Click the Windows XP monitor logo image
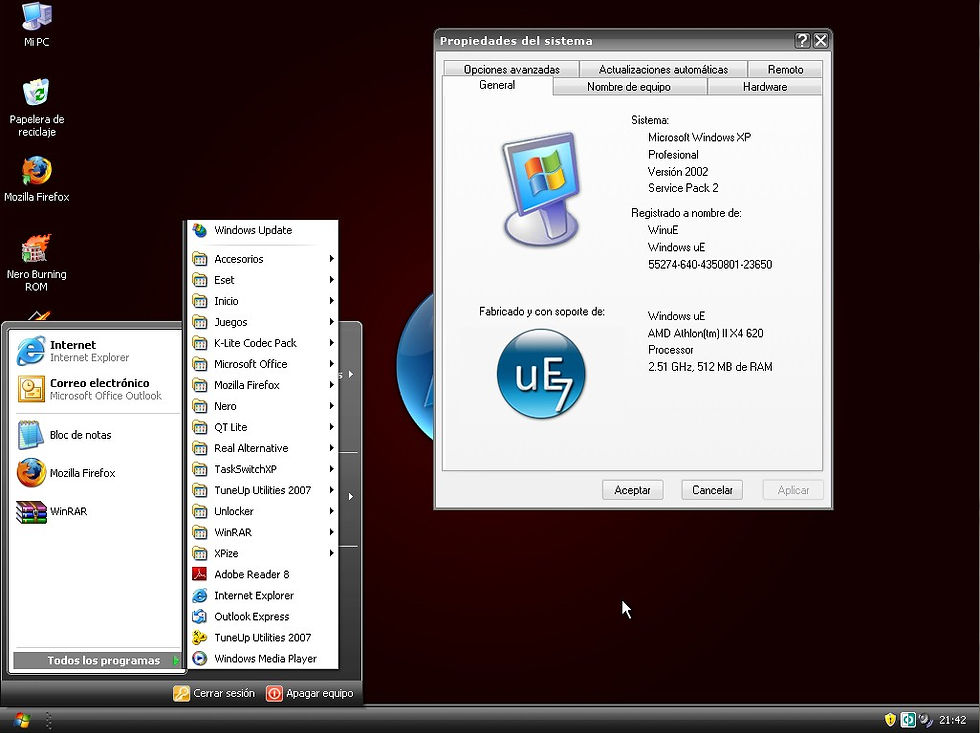Image resolution: width=980 pixels, height=733 pixels. (x=541, y=187)
